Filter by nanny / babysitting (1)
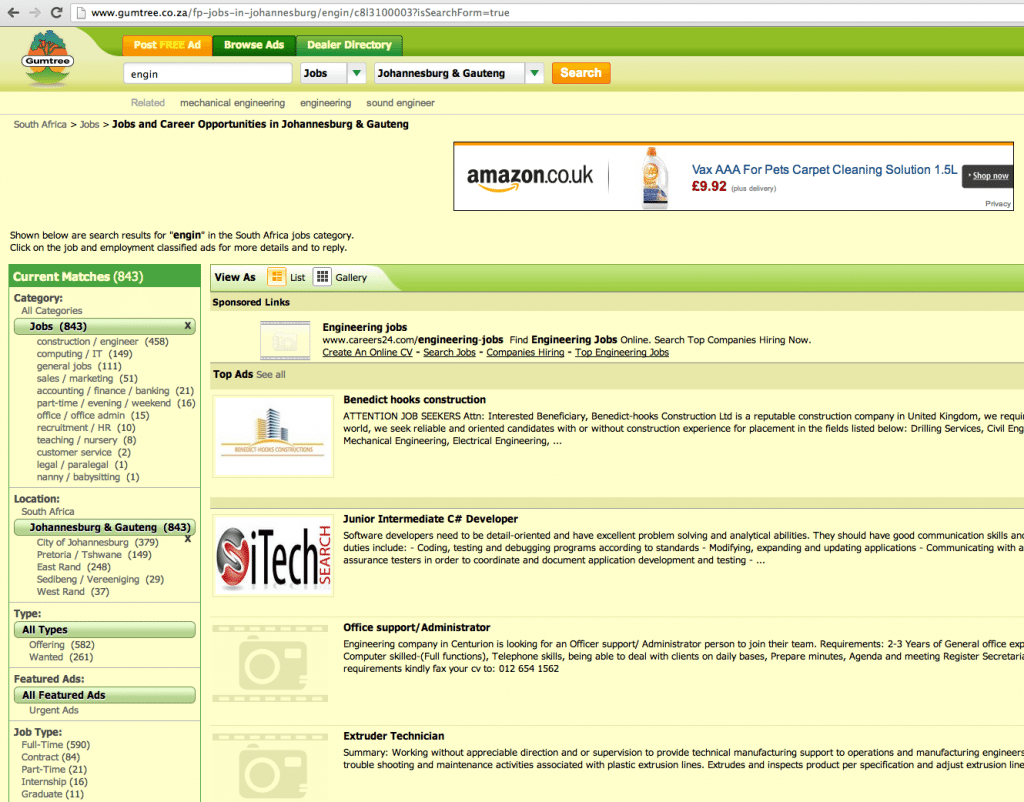Viewport: 1024px width, 802px height. [x=88, y=477]
